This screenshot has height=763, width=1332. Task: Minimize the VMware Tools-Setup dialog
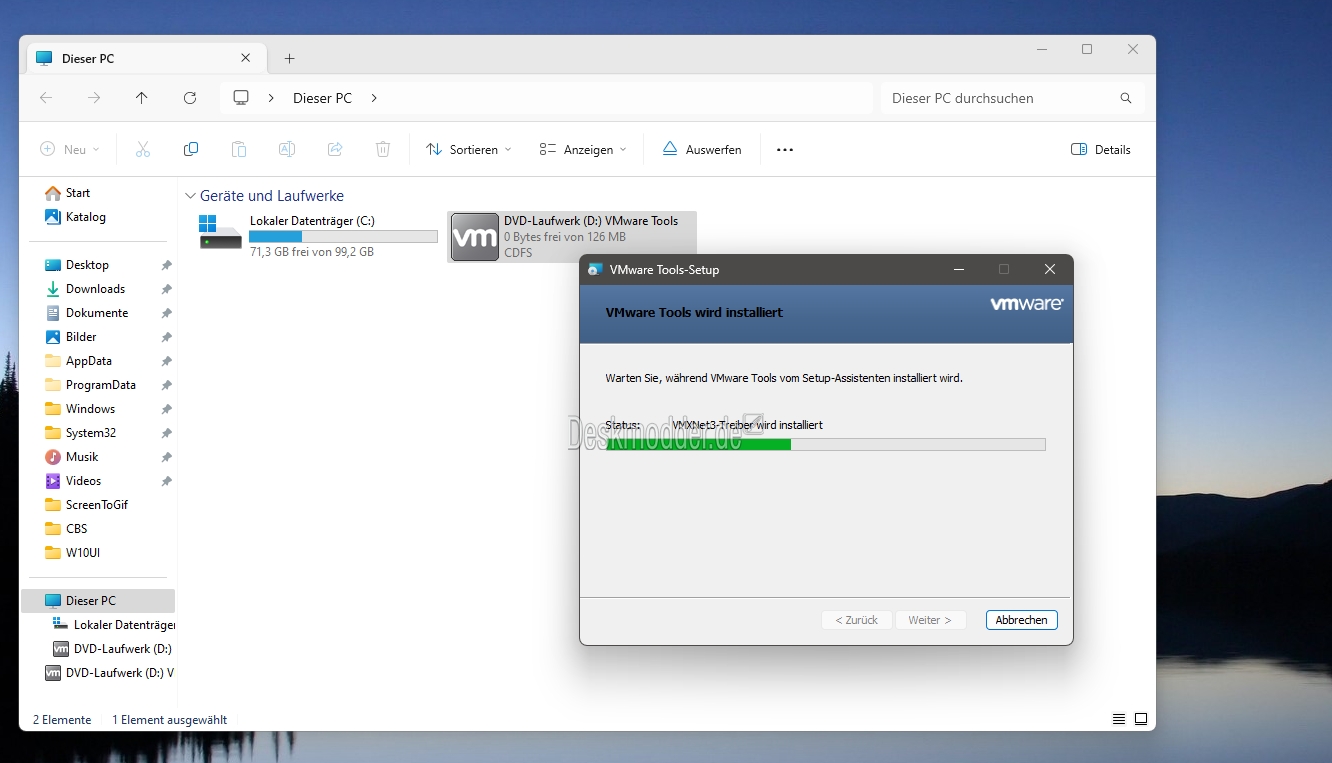(x=959, y=269)
